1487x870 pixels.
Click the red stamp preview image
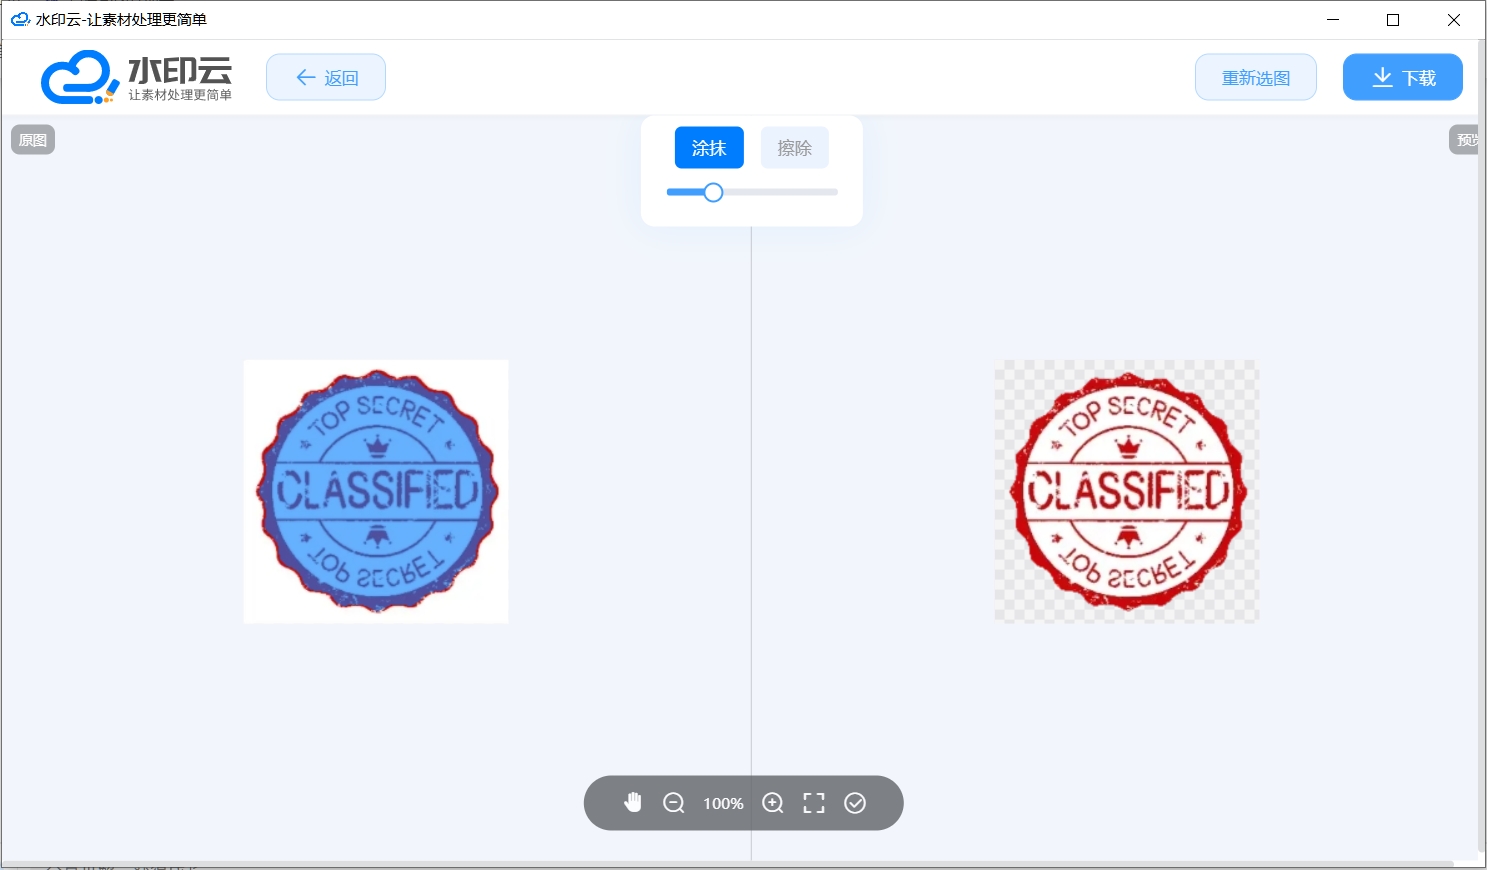click(x=1127, y=491)
